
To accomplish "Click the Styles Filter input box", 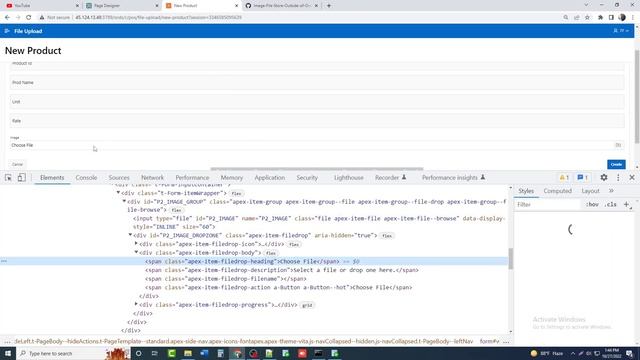I will pyautogui.click(x=548, y=204).
